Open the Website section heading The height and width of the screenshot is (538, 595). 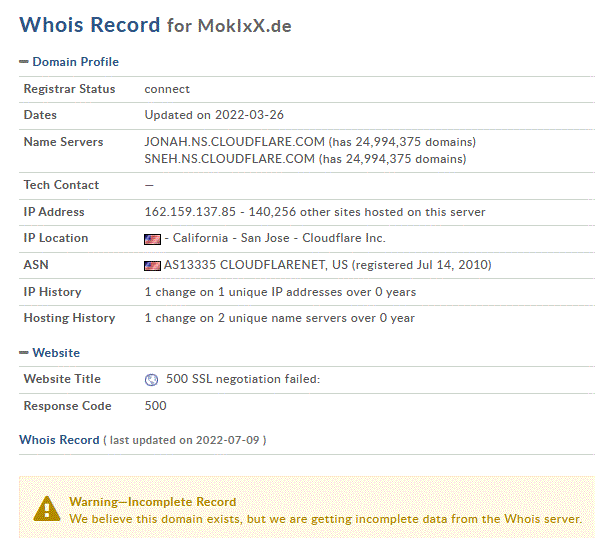click(x=56, y=353)
